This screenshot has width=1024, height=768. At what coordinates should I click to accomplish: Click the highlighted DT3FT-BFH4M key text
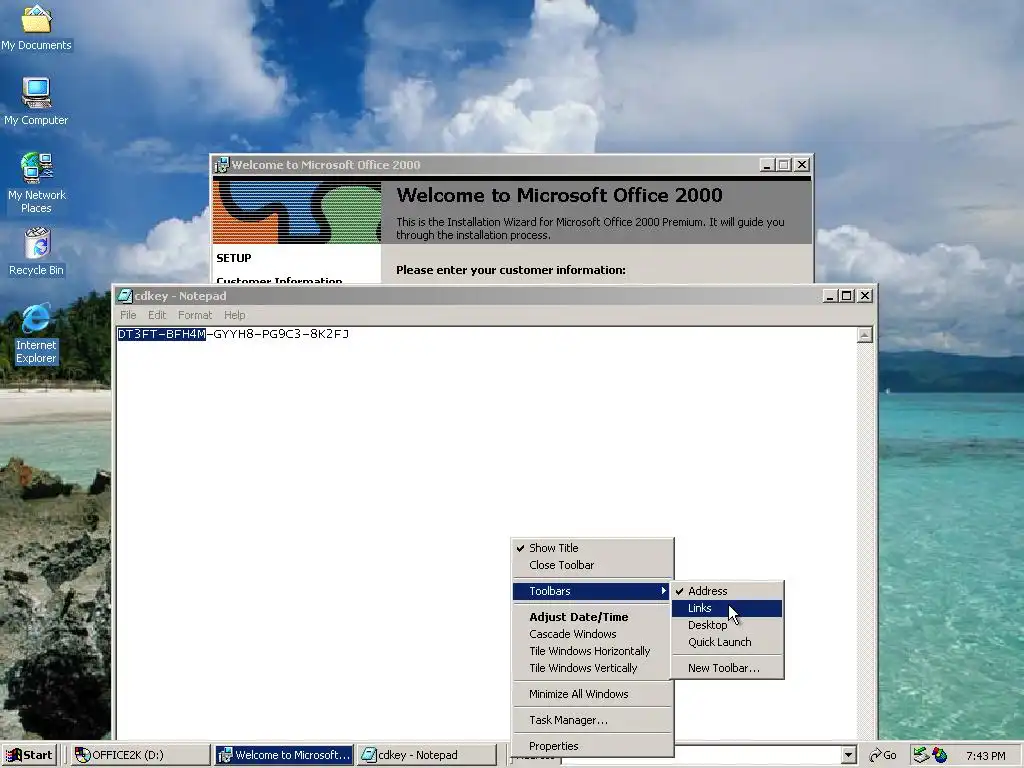coord(162,334)
